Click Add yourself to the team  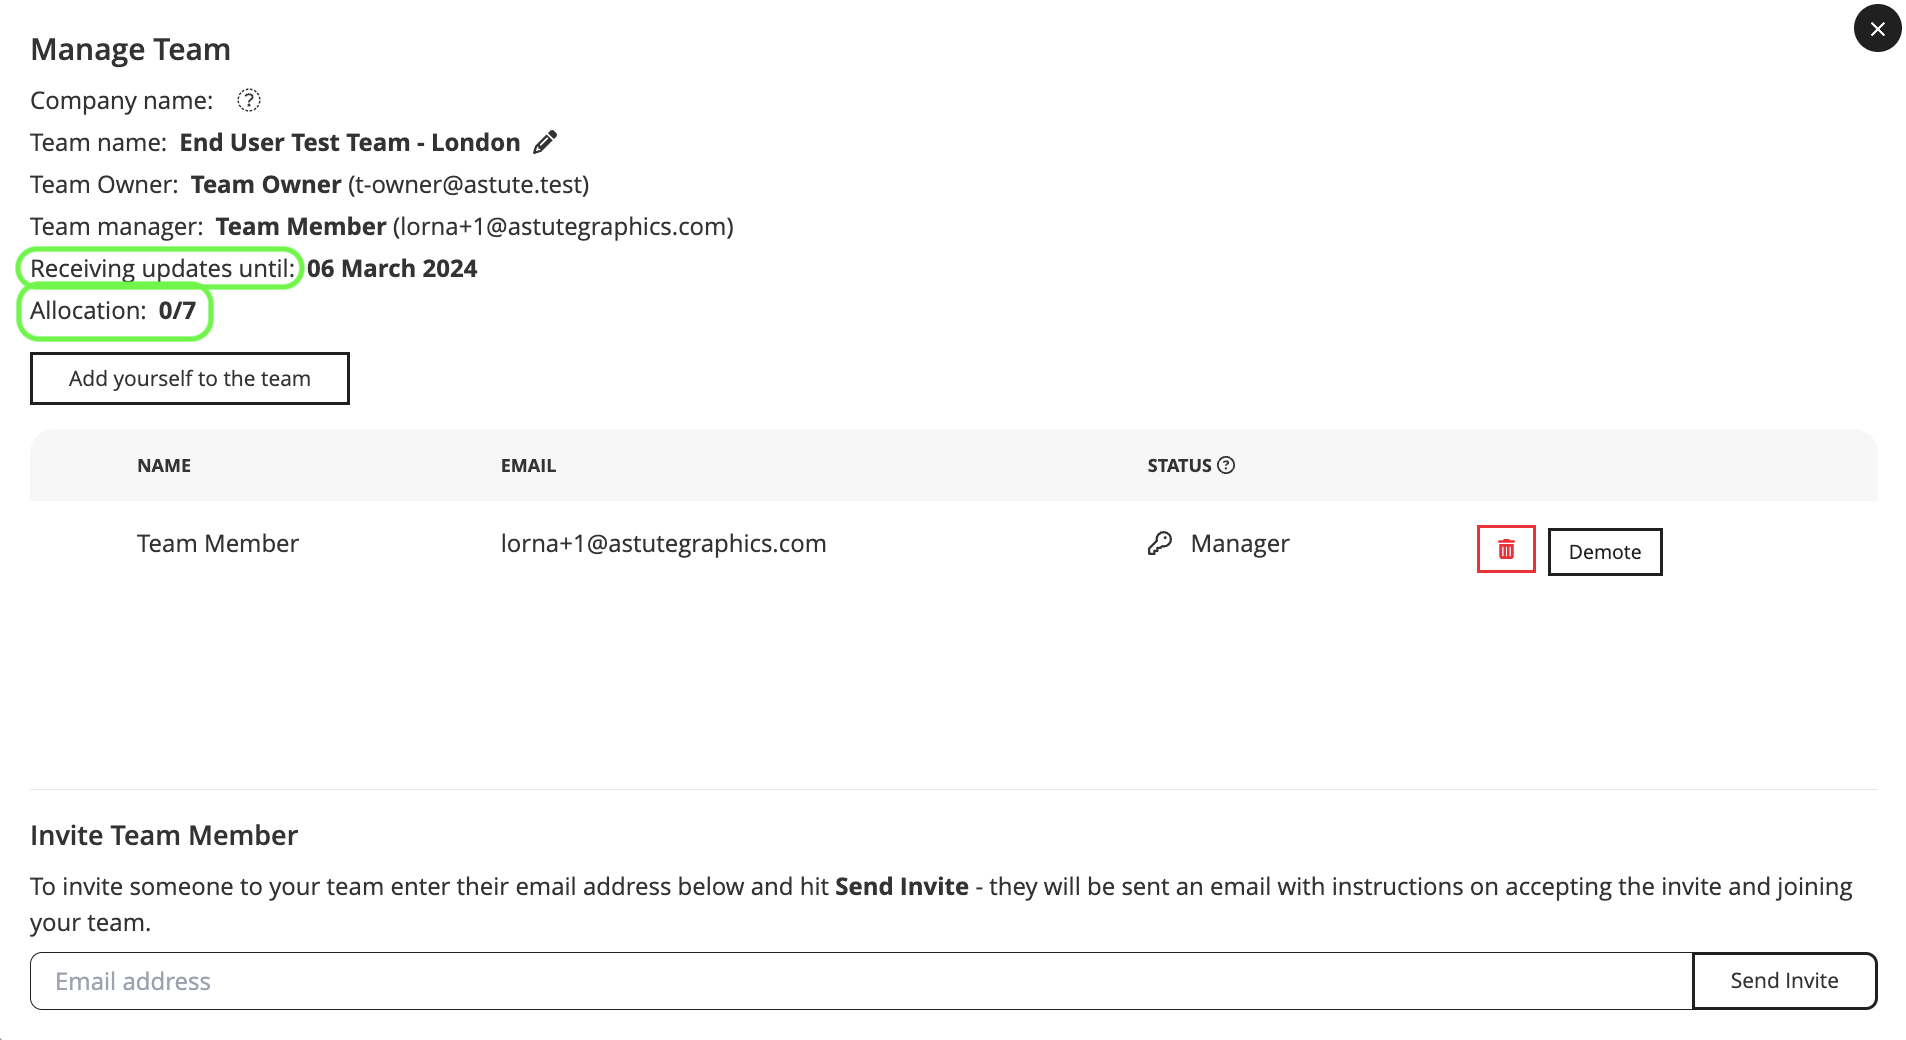[190, 379]
